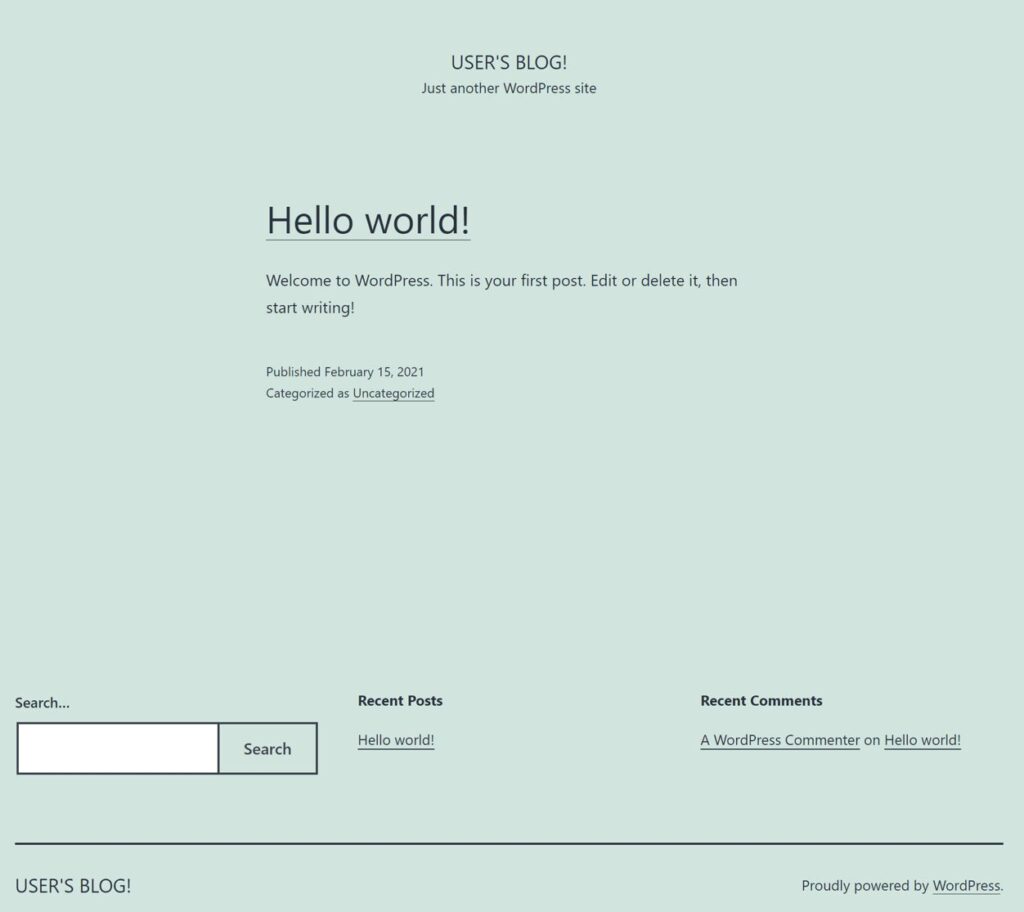Click the footer USER'S BLOG! link
This screenshot has height=912, width=1024.
pyautogui.click(x=73, y=885)
